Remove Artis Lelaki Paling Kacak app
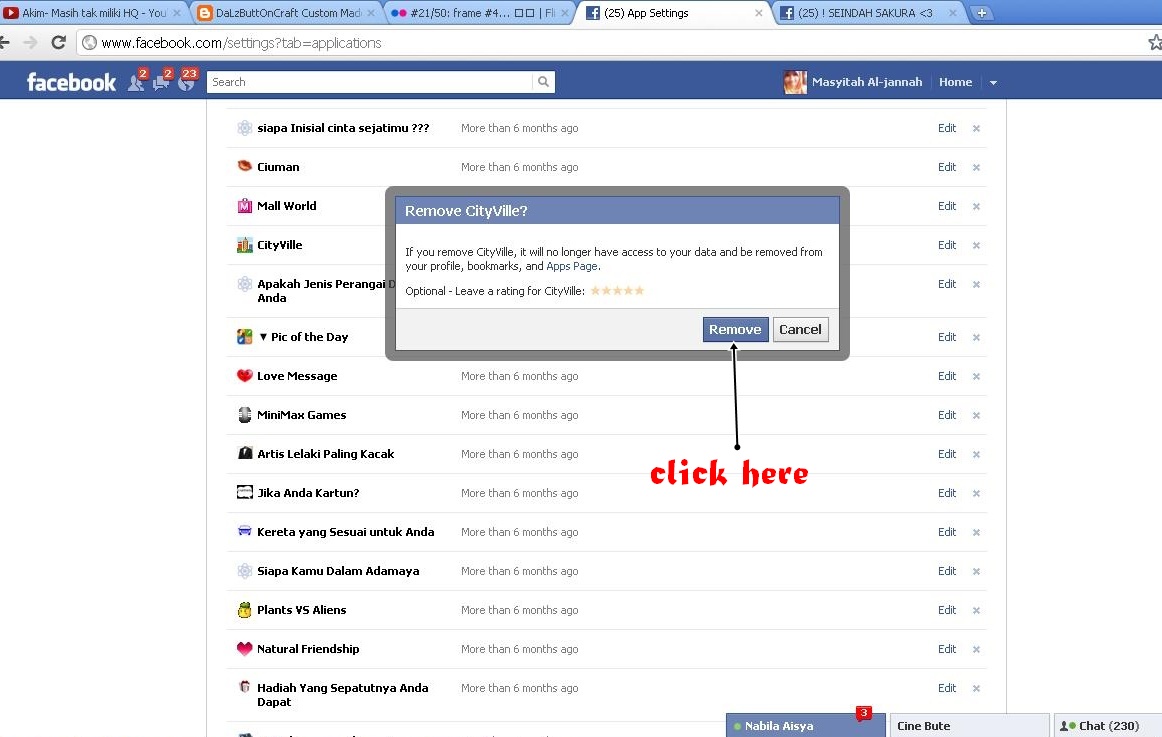Screen dimensions: 1162x737 click(x=976, y=455)
